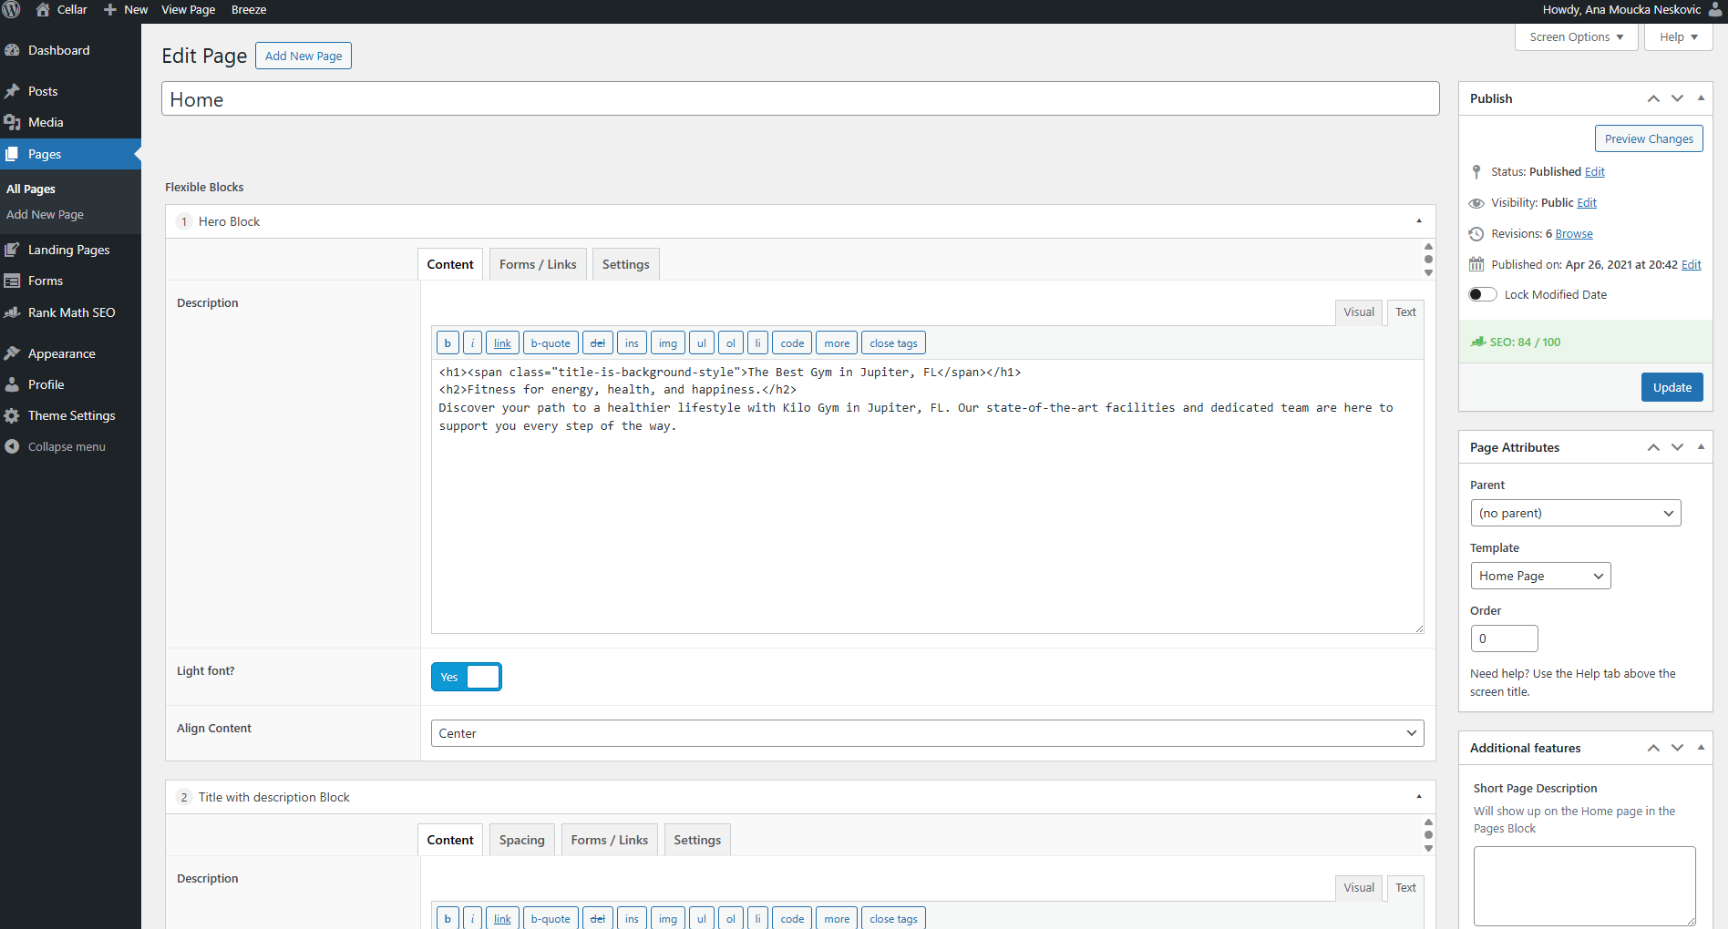Move Additional features panel down
This screenshot has height=929, width=1728.
(1677, 748)
